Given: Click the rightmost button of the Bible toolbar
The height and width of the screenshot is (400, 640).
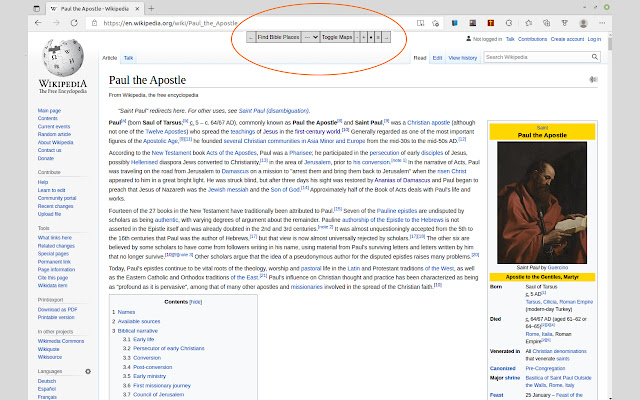Looking at the screenshot, I should [x=386, y=37].
